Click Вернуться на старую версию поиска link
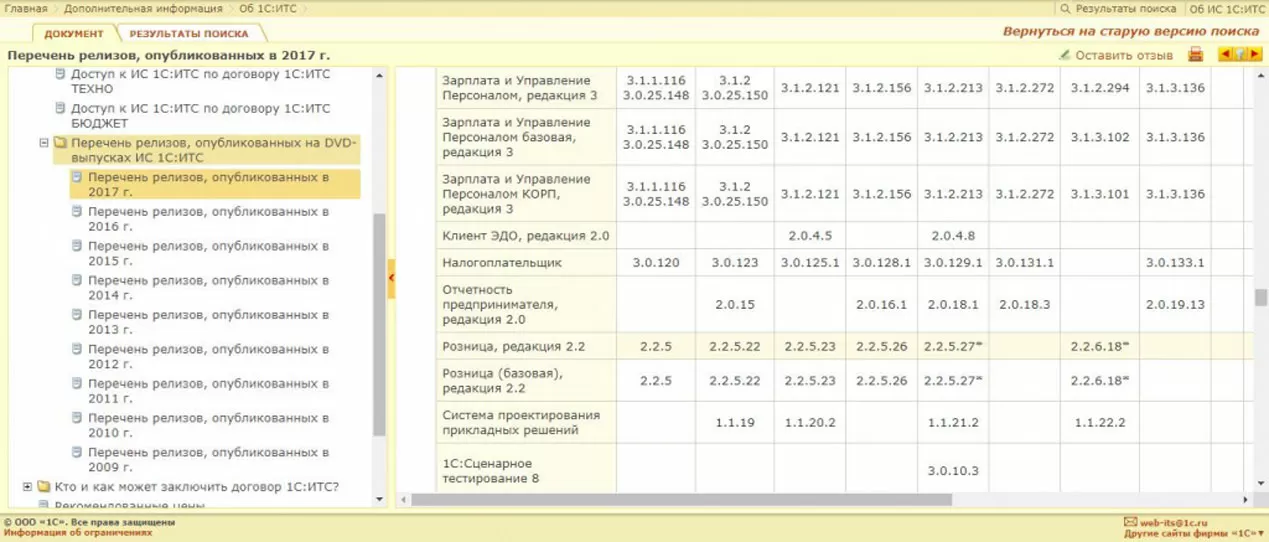 click(1132, 32)
